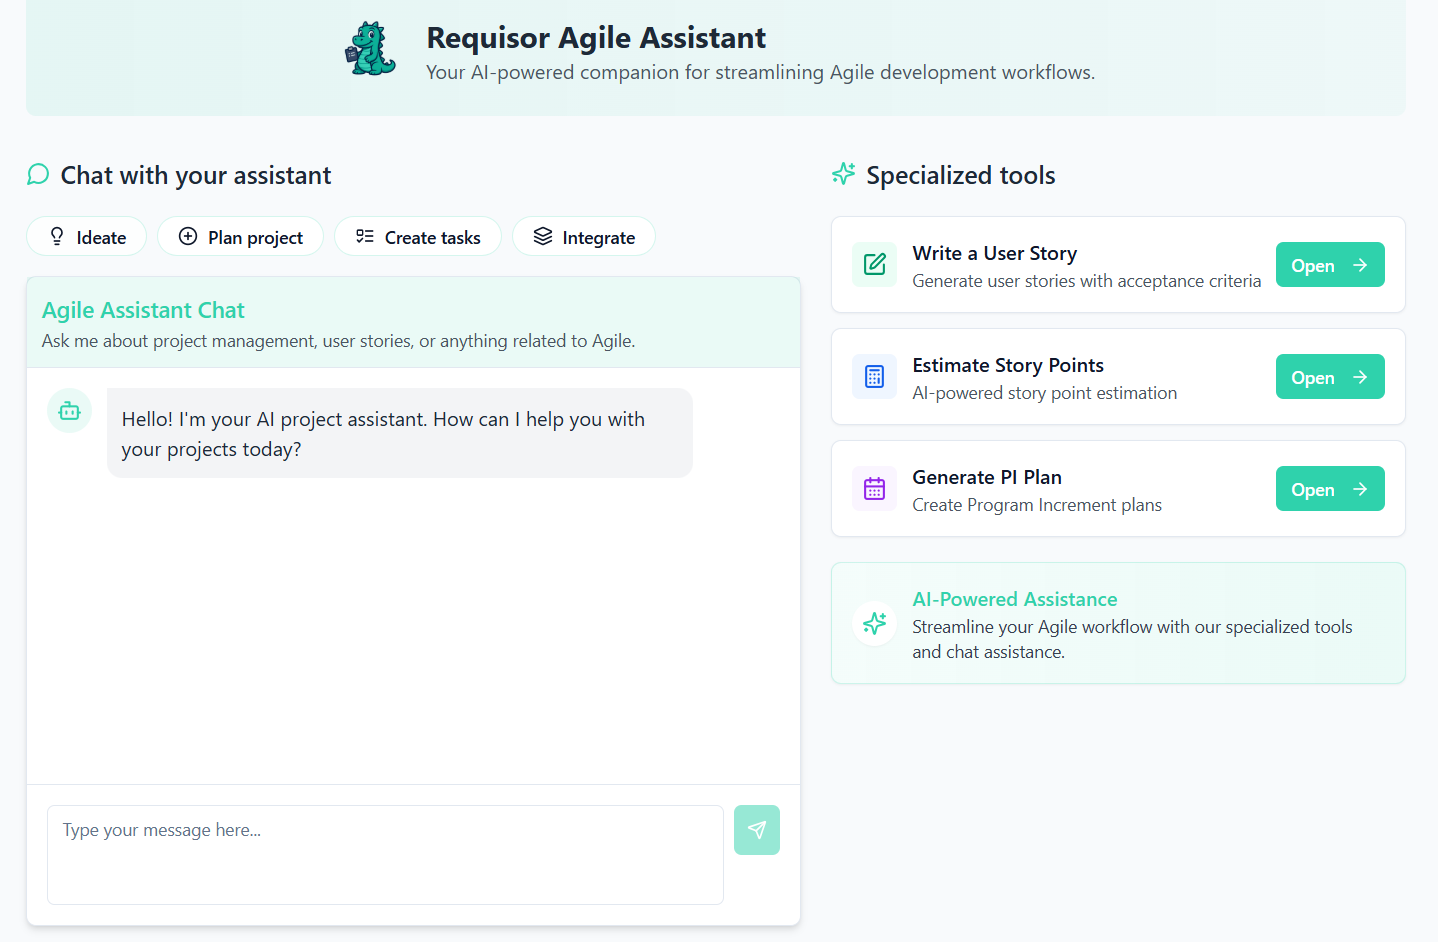Click the layers icon on the Integrate chip
Image resolution: width=1438 pixels, height=942 pixels.
click(x=543, y=236)
